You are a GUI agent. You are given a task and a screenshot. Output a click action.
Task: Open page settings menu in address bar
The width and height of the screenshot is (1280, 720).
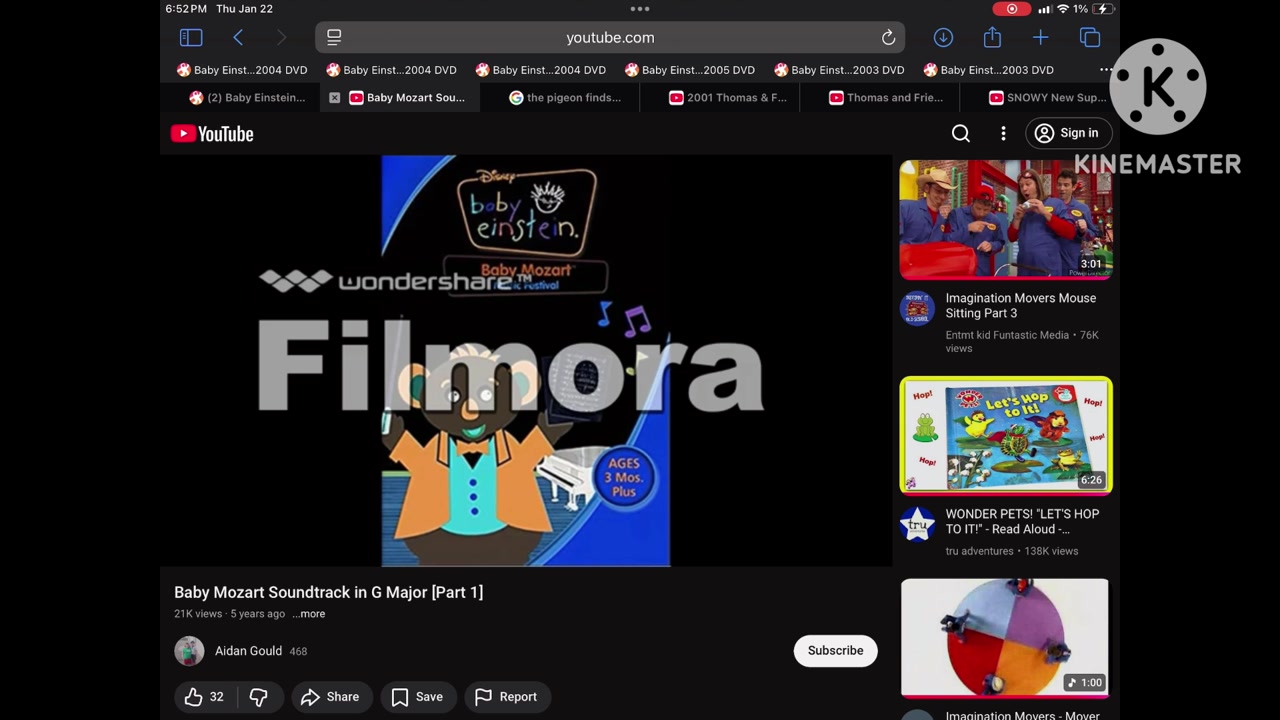(x=334, y=38)
